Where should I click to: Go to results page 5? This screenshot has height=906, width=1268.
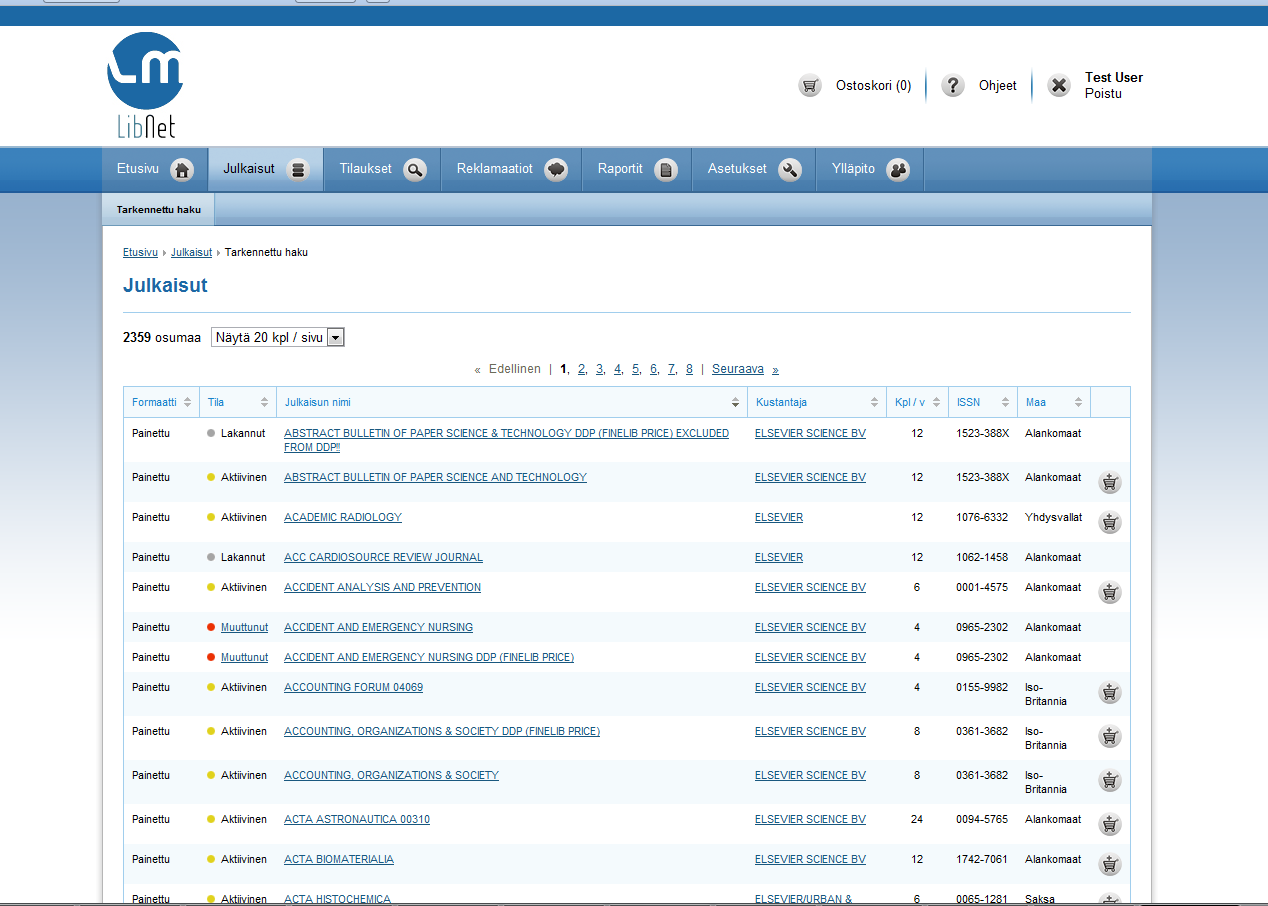pos(635,369)
